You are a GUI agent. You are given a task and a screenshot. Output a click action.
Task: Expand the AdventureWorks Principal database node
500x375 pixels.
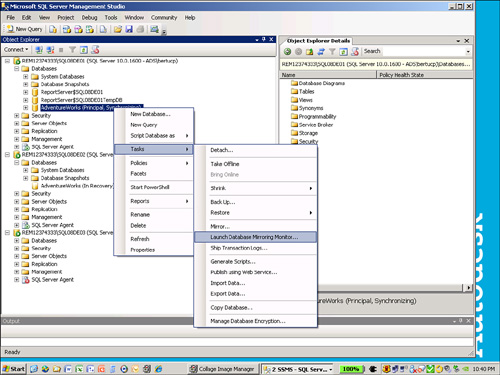point(26,108)
